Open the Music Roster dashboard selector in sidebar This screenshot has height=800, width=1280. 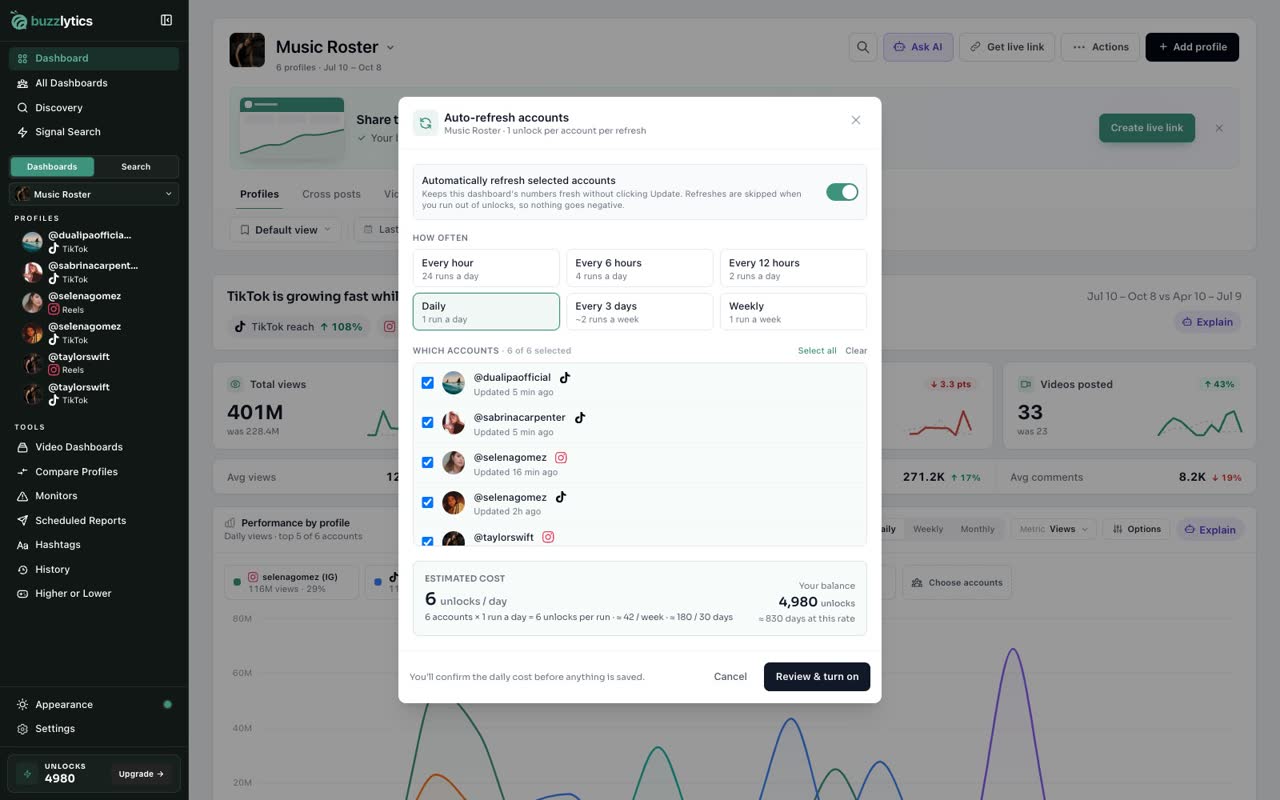pos(94,194)
